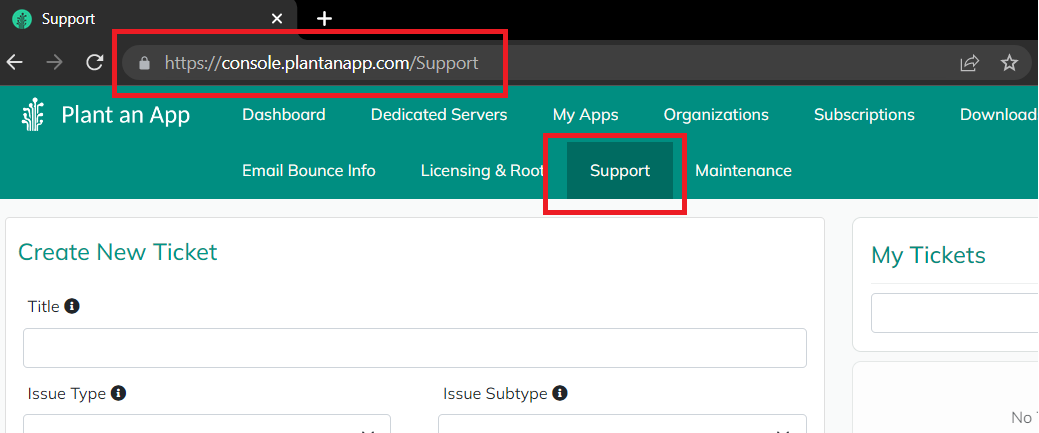This screenshot has width=1039, height=433.
Task: Select the Support navigation item
Action: tap(620, 170)
